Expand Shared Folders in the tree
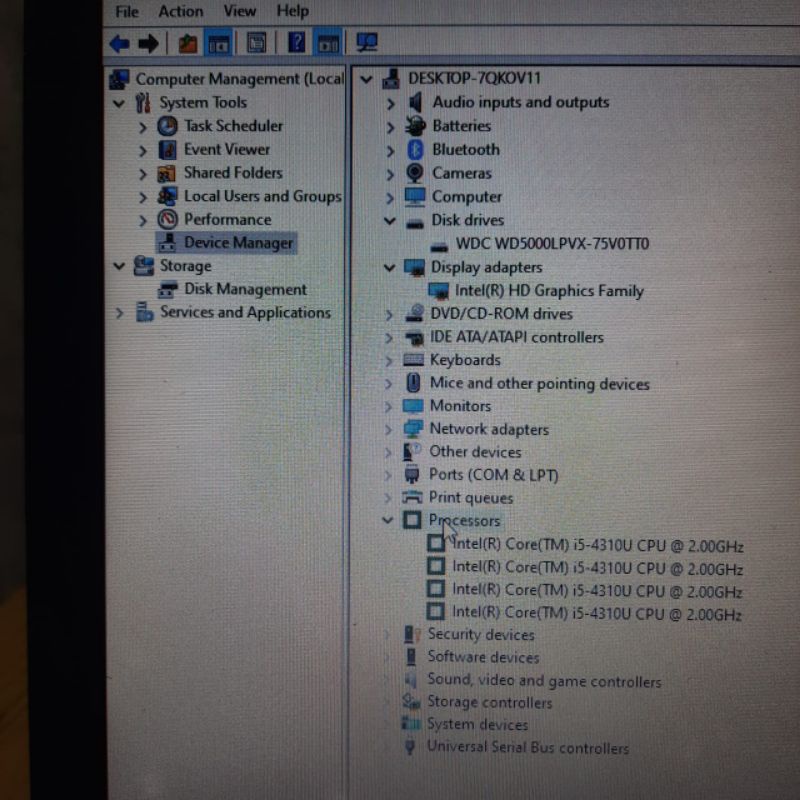 click(143, 174)
